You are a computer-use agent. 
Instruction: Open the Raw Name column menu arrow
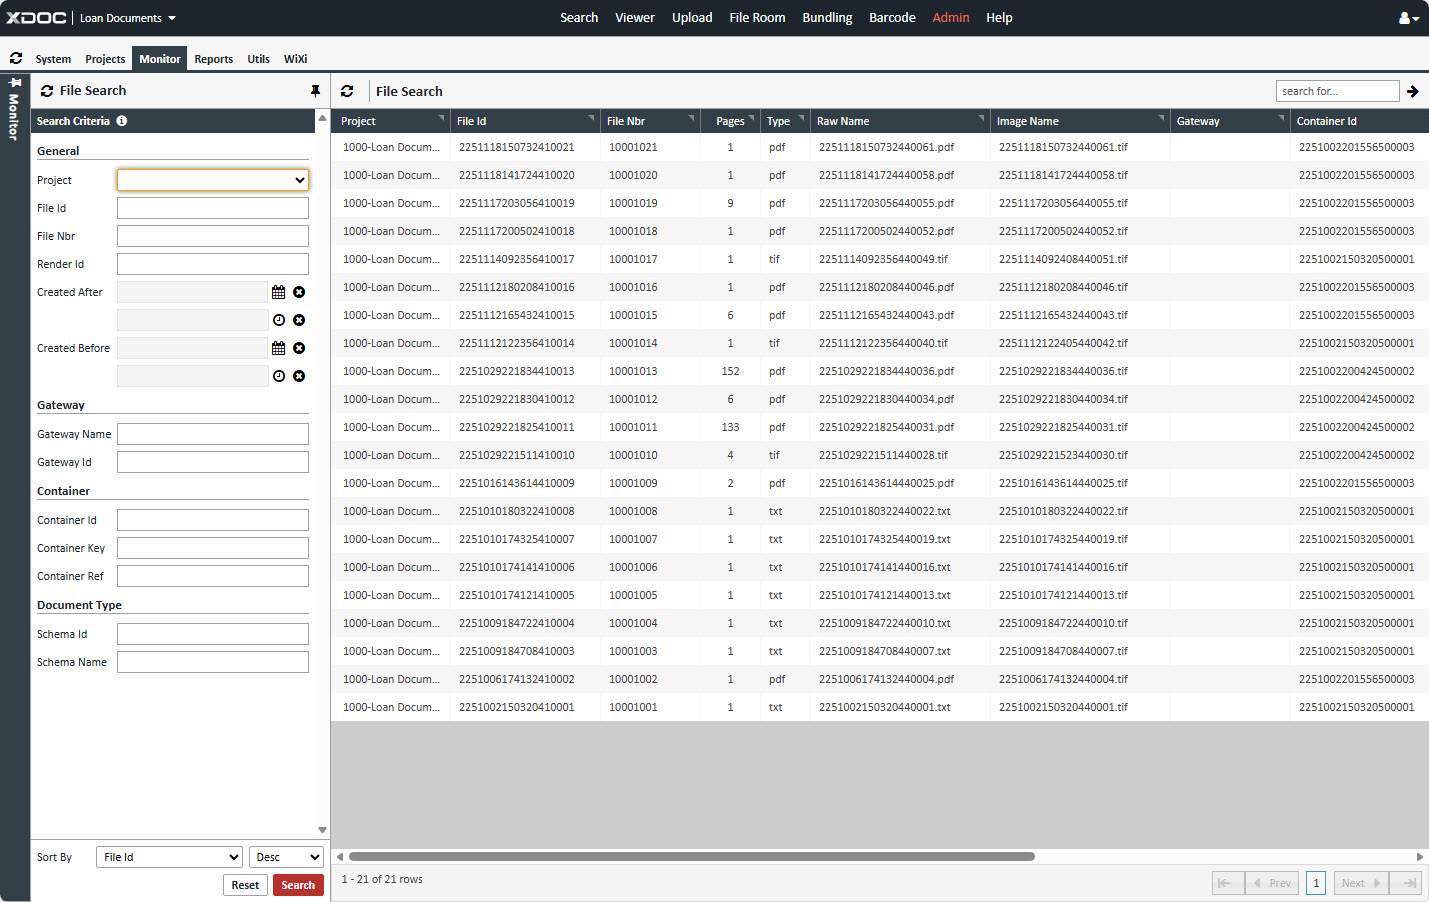[981, 118]
